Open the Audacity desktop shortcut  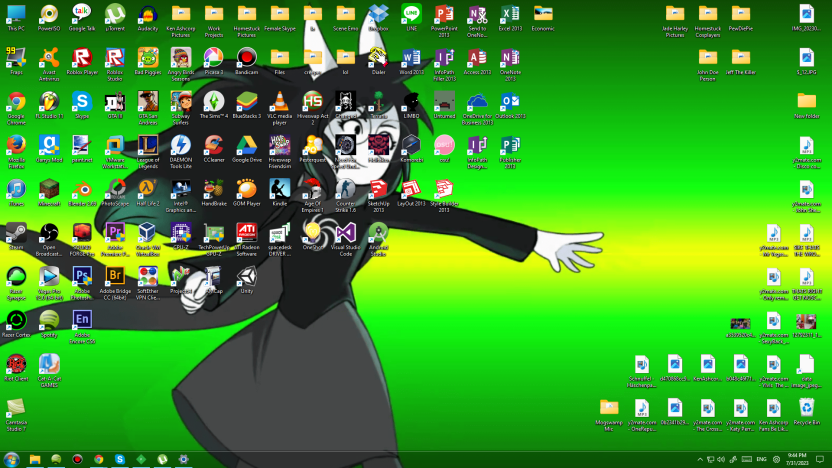147,14
